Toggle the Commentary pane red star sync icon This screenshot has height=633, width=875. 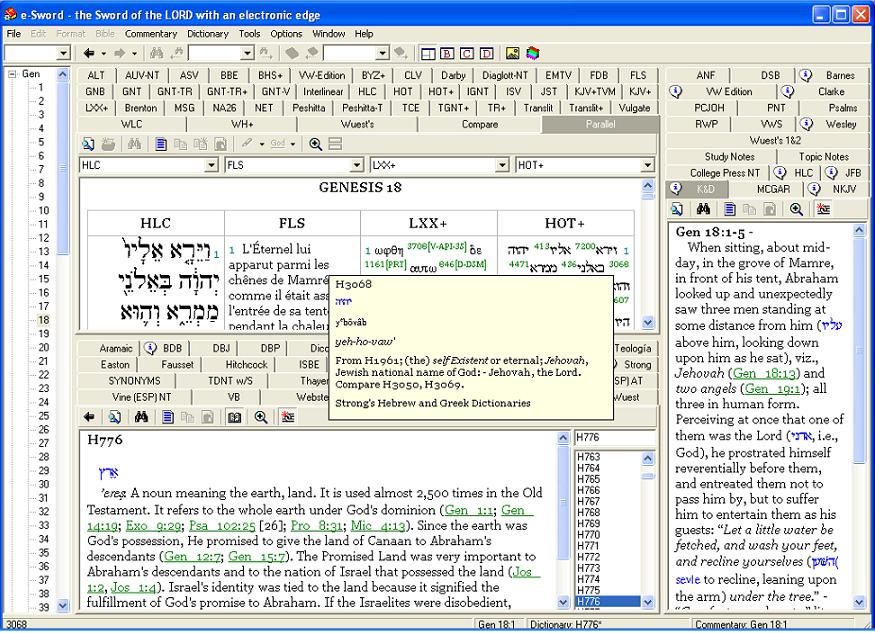click(823, 209)
